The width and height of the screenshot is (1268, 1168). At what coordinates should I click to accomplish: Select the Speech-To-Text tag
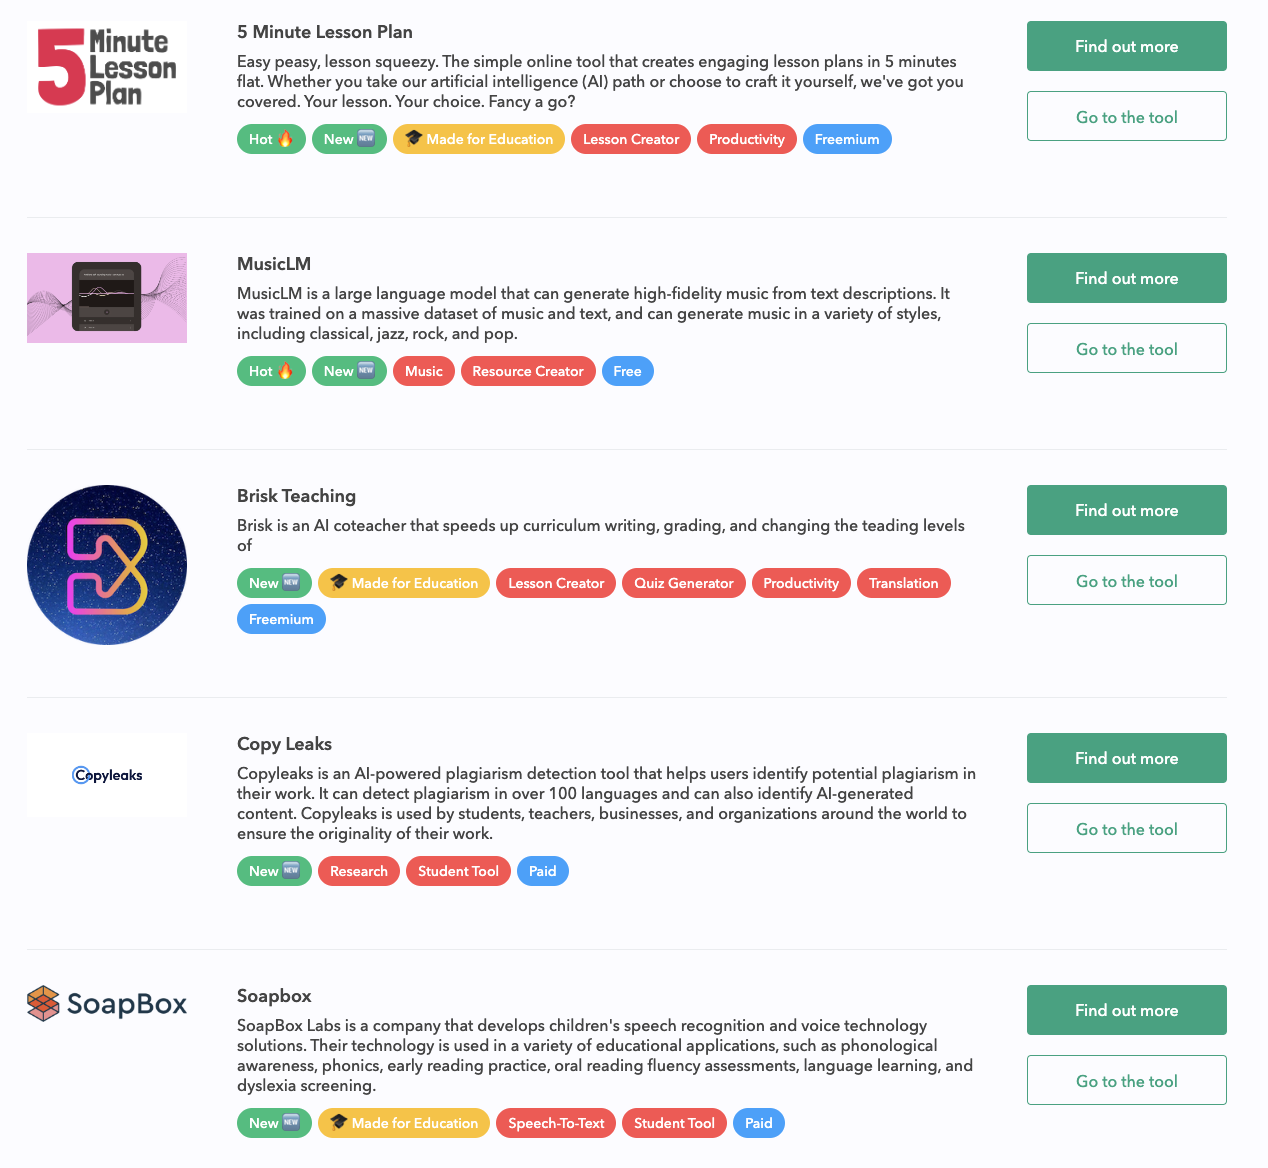pos(556,1123)
